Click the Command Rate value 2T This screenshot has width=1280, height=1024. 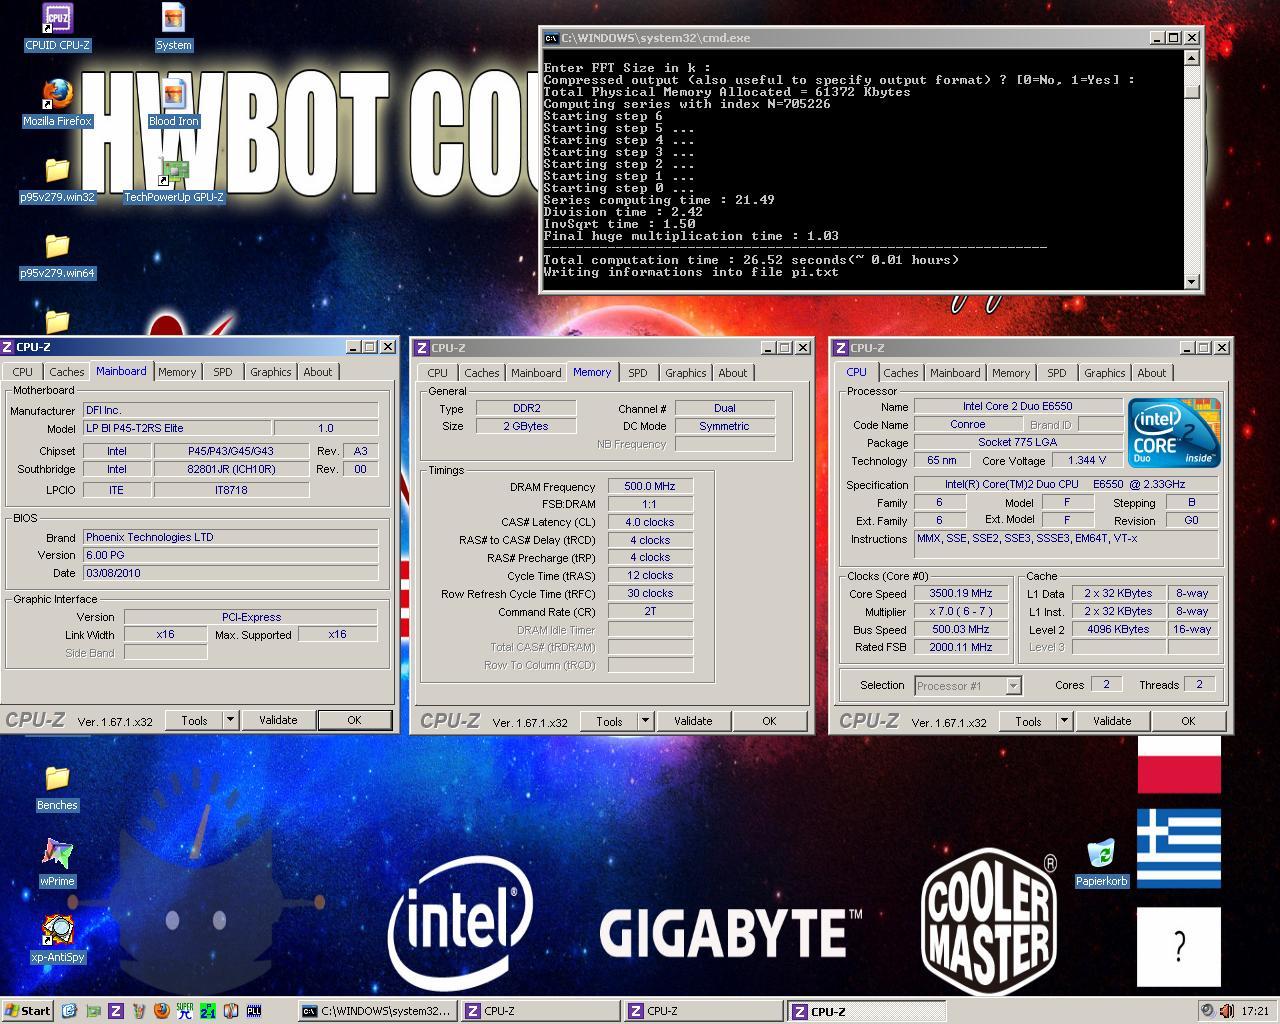point(650,611)
